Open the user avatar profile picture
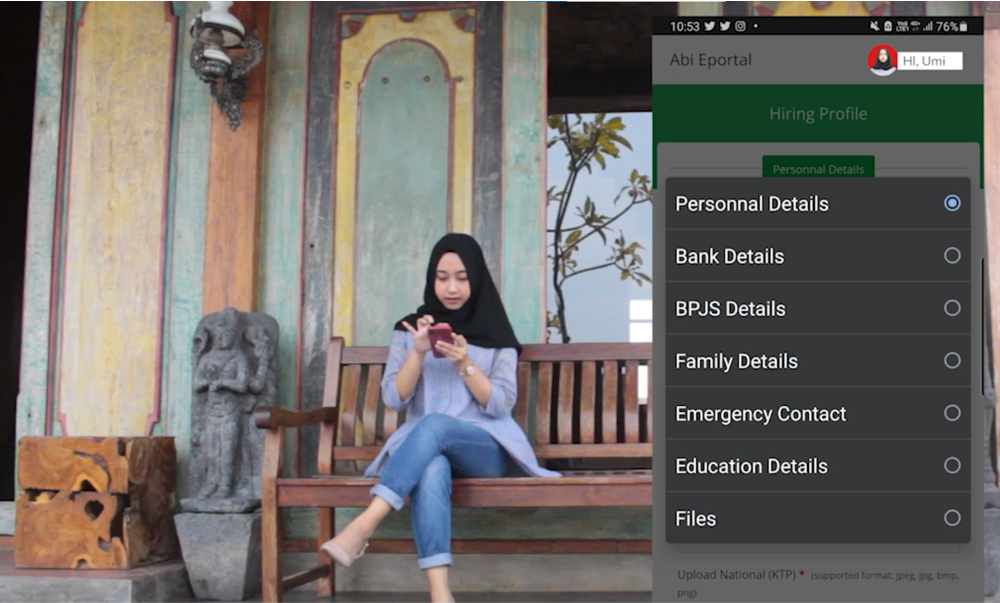Viewport: 1000px width, 603px height. coord(882,60)
